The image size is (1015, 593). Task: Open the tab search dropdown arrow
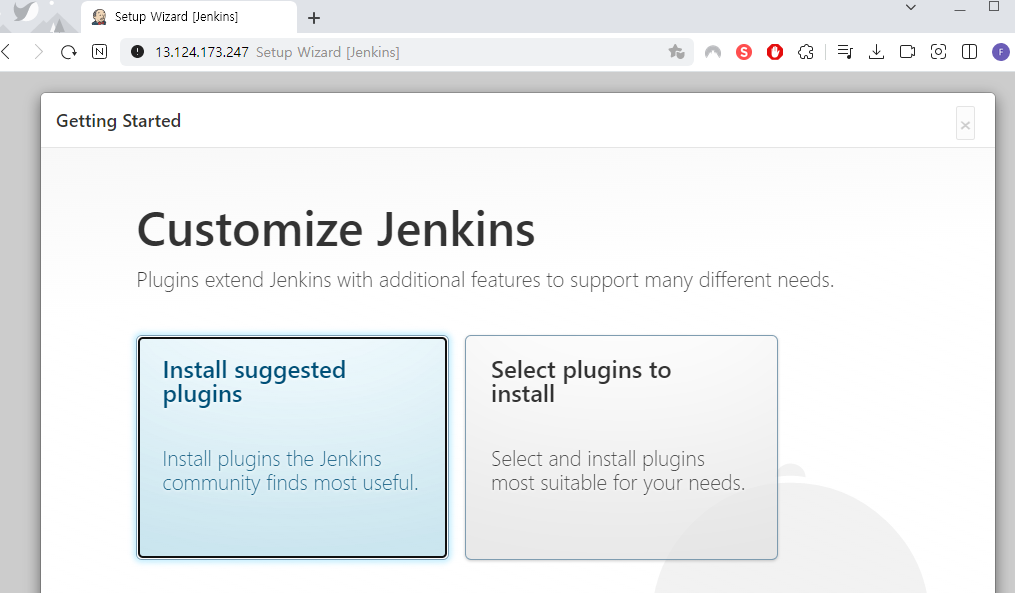pos(911,8)
